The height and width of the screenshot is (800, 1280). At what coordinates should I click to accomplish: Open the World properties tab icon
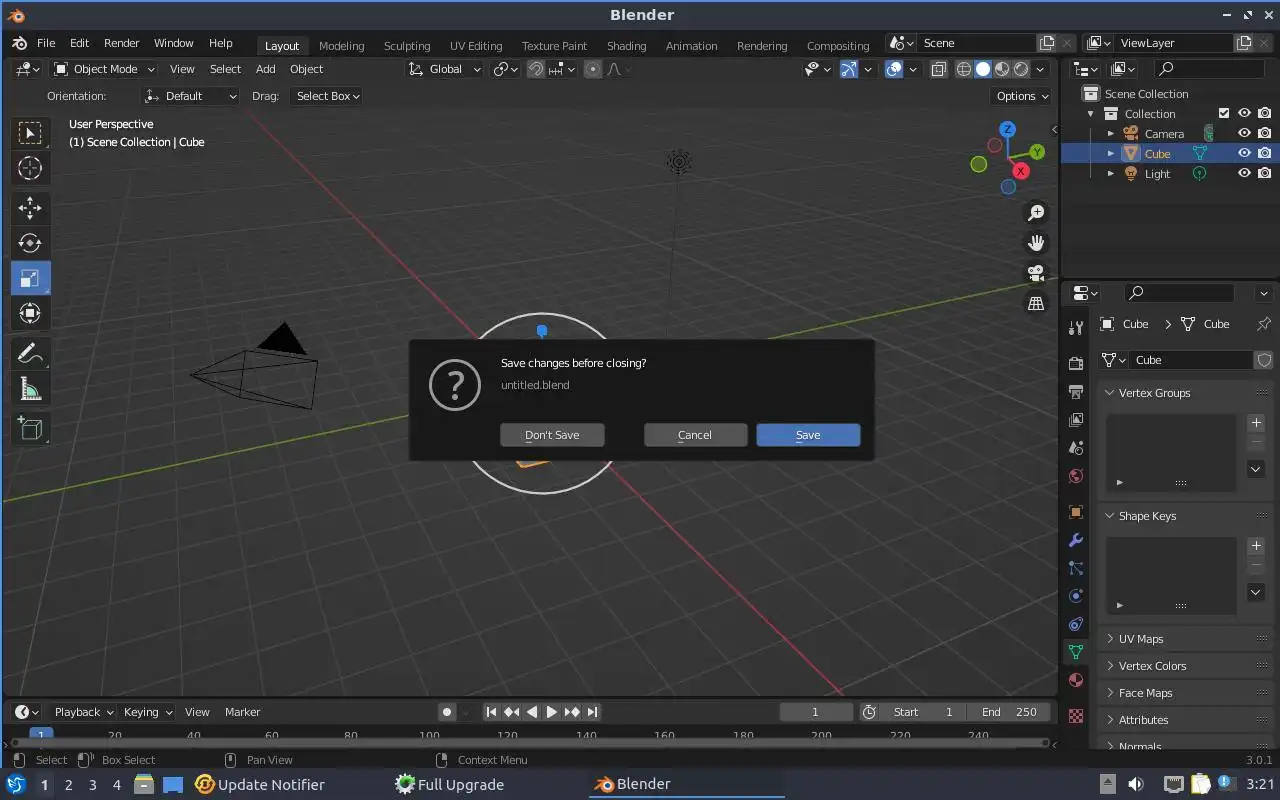click(x=1076, y=476)
